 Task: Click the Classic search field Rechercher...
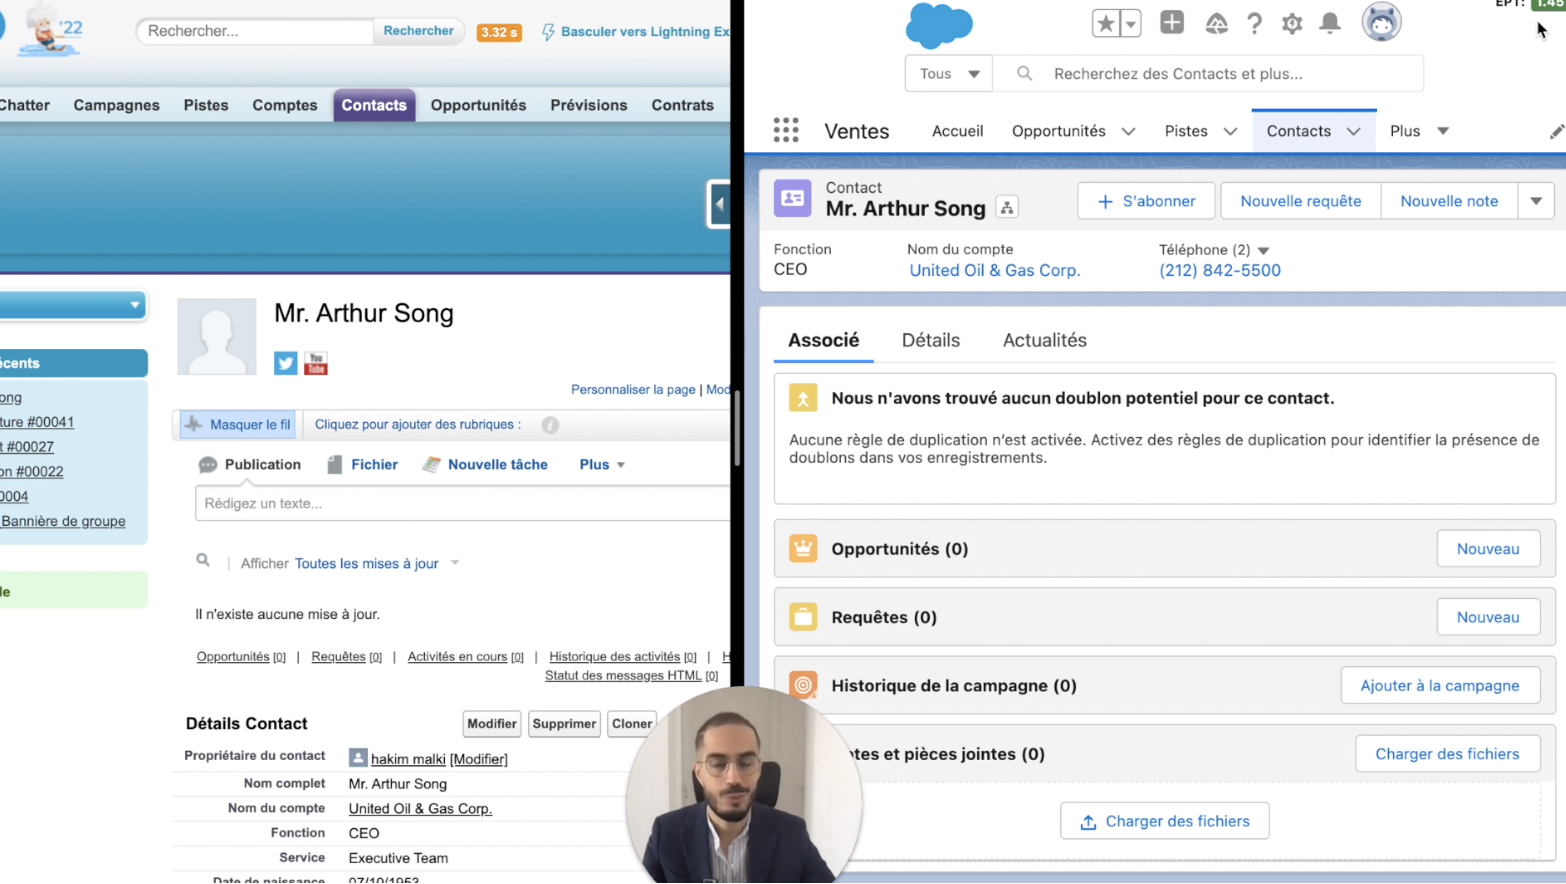pos(255,31)
